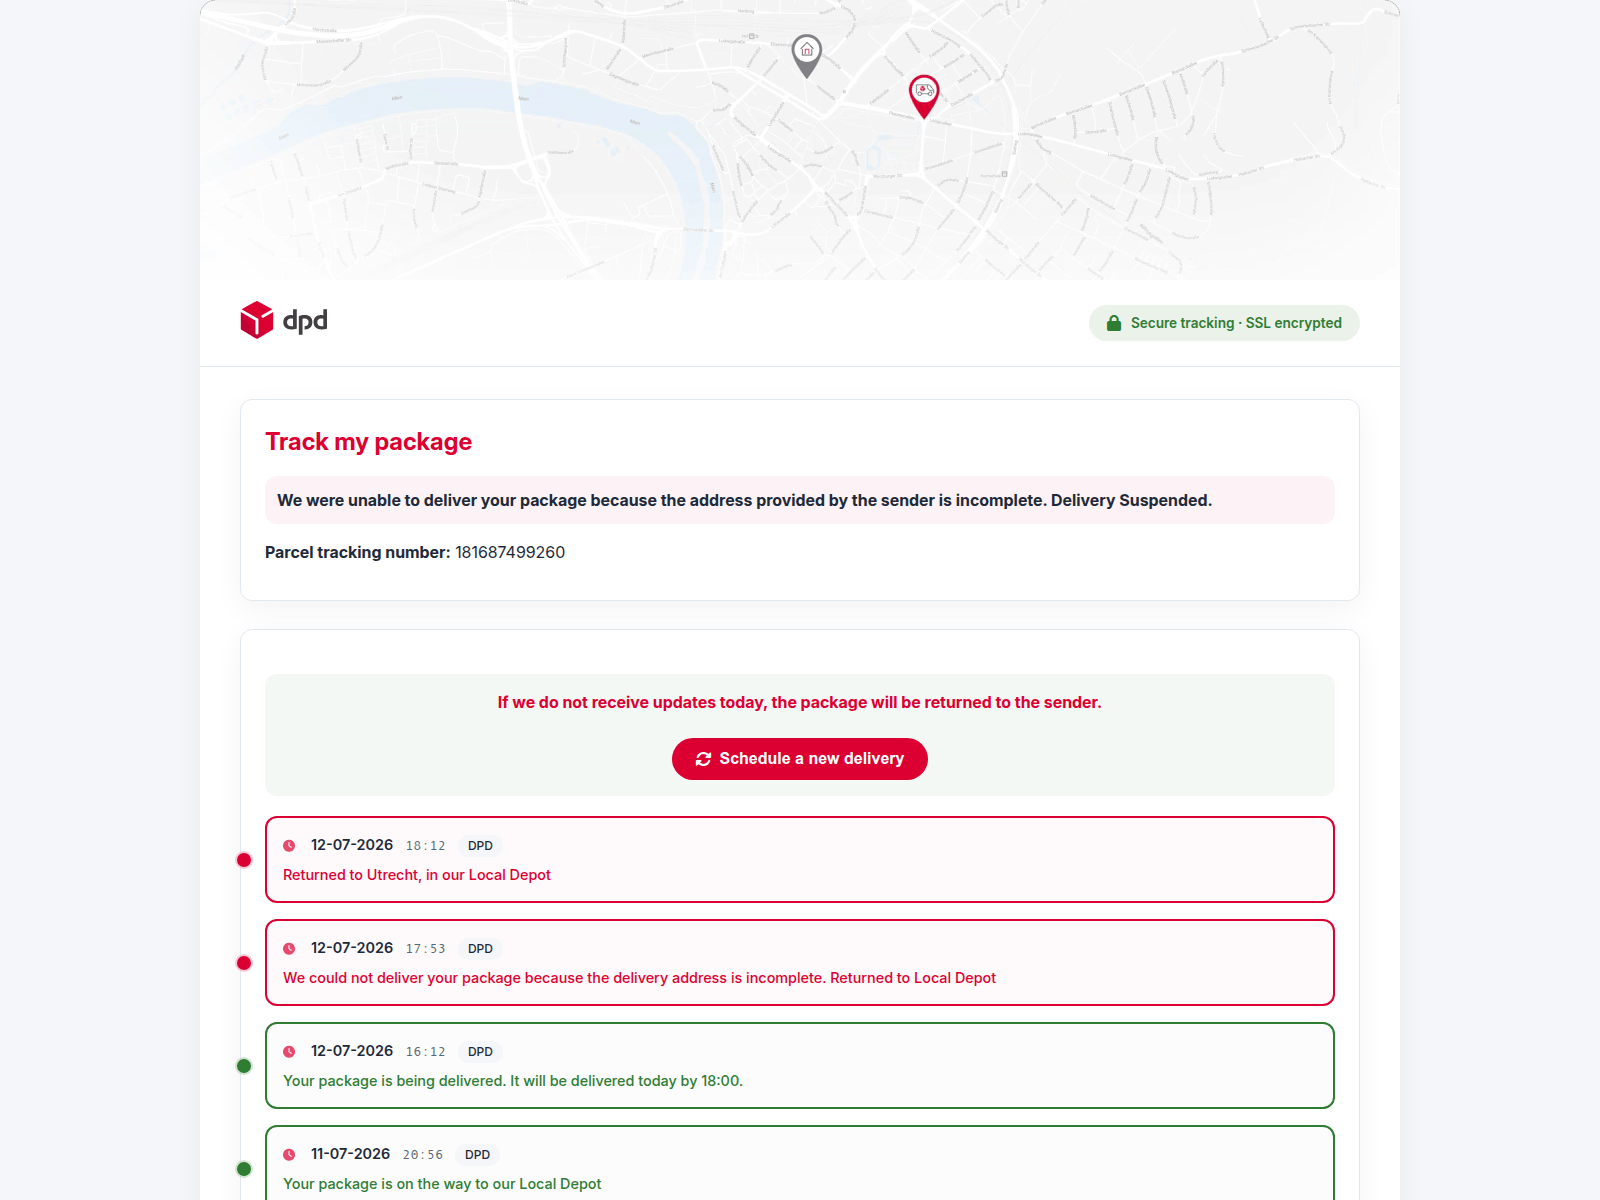Click the DPD red cube logo

(x=257, y=320)
